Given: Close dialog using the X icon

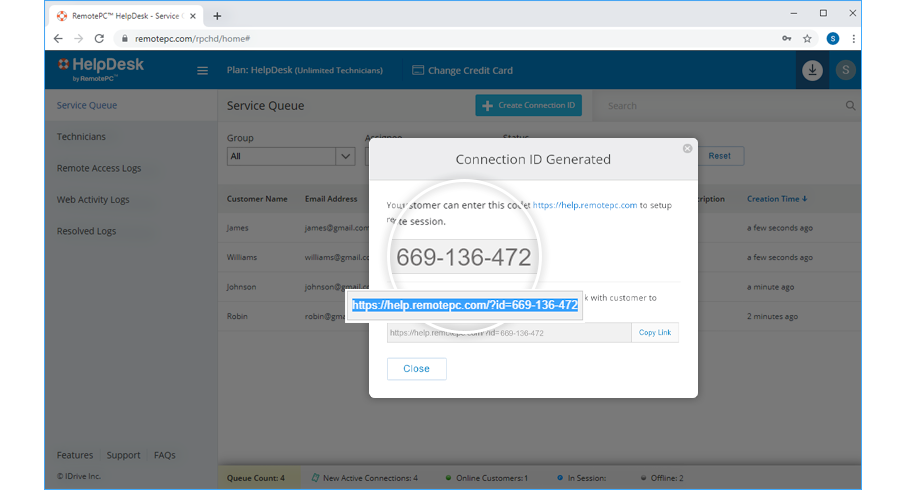Looking at the screenshot, I should (x=687, y=149).
